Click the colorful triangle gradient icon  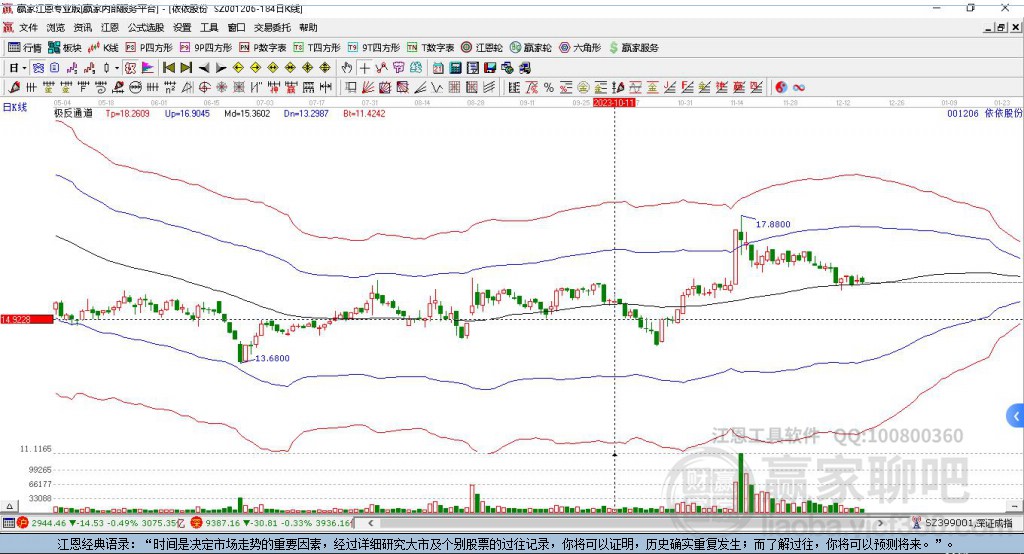(x=148, y=67)
